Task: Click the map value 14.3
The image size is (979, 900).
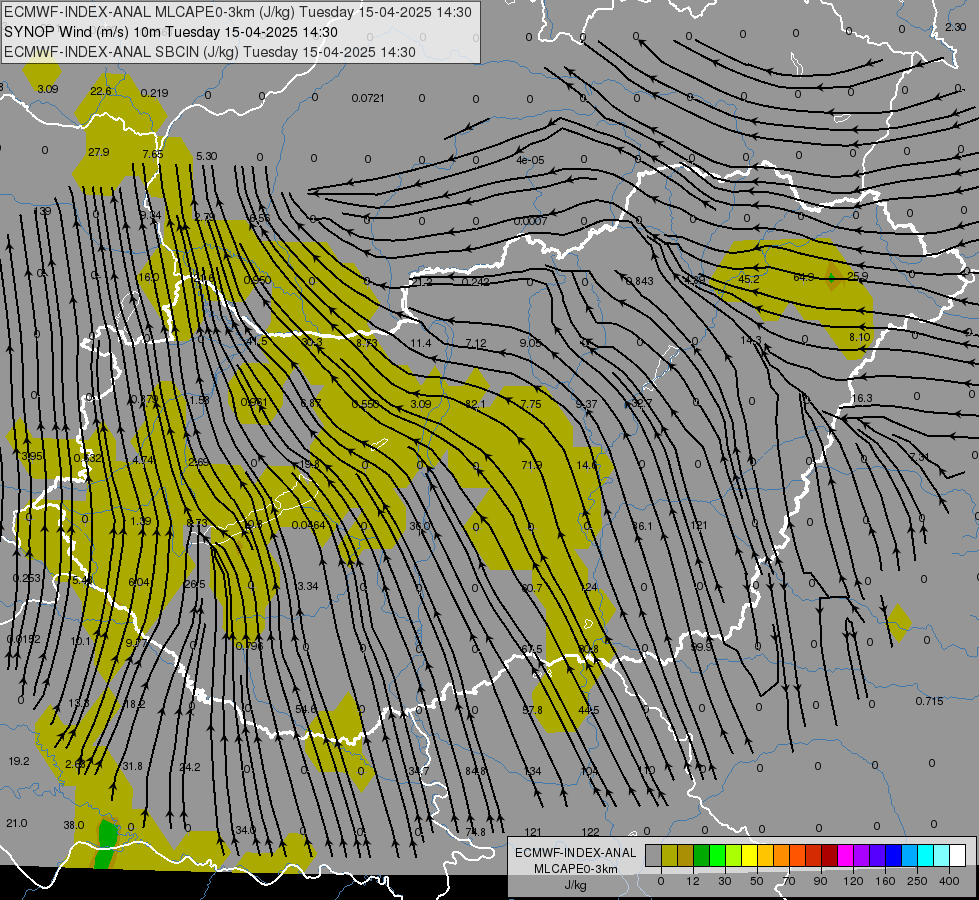Action: (751, 340)
